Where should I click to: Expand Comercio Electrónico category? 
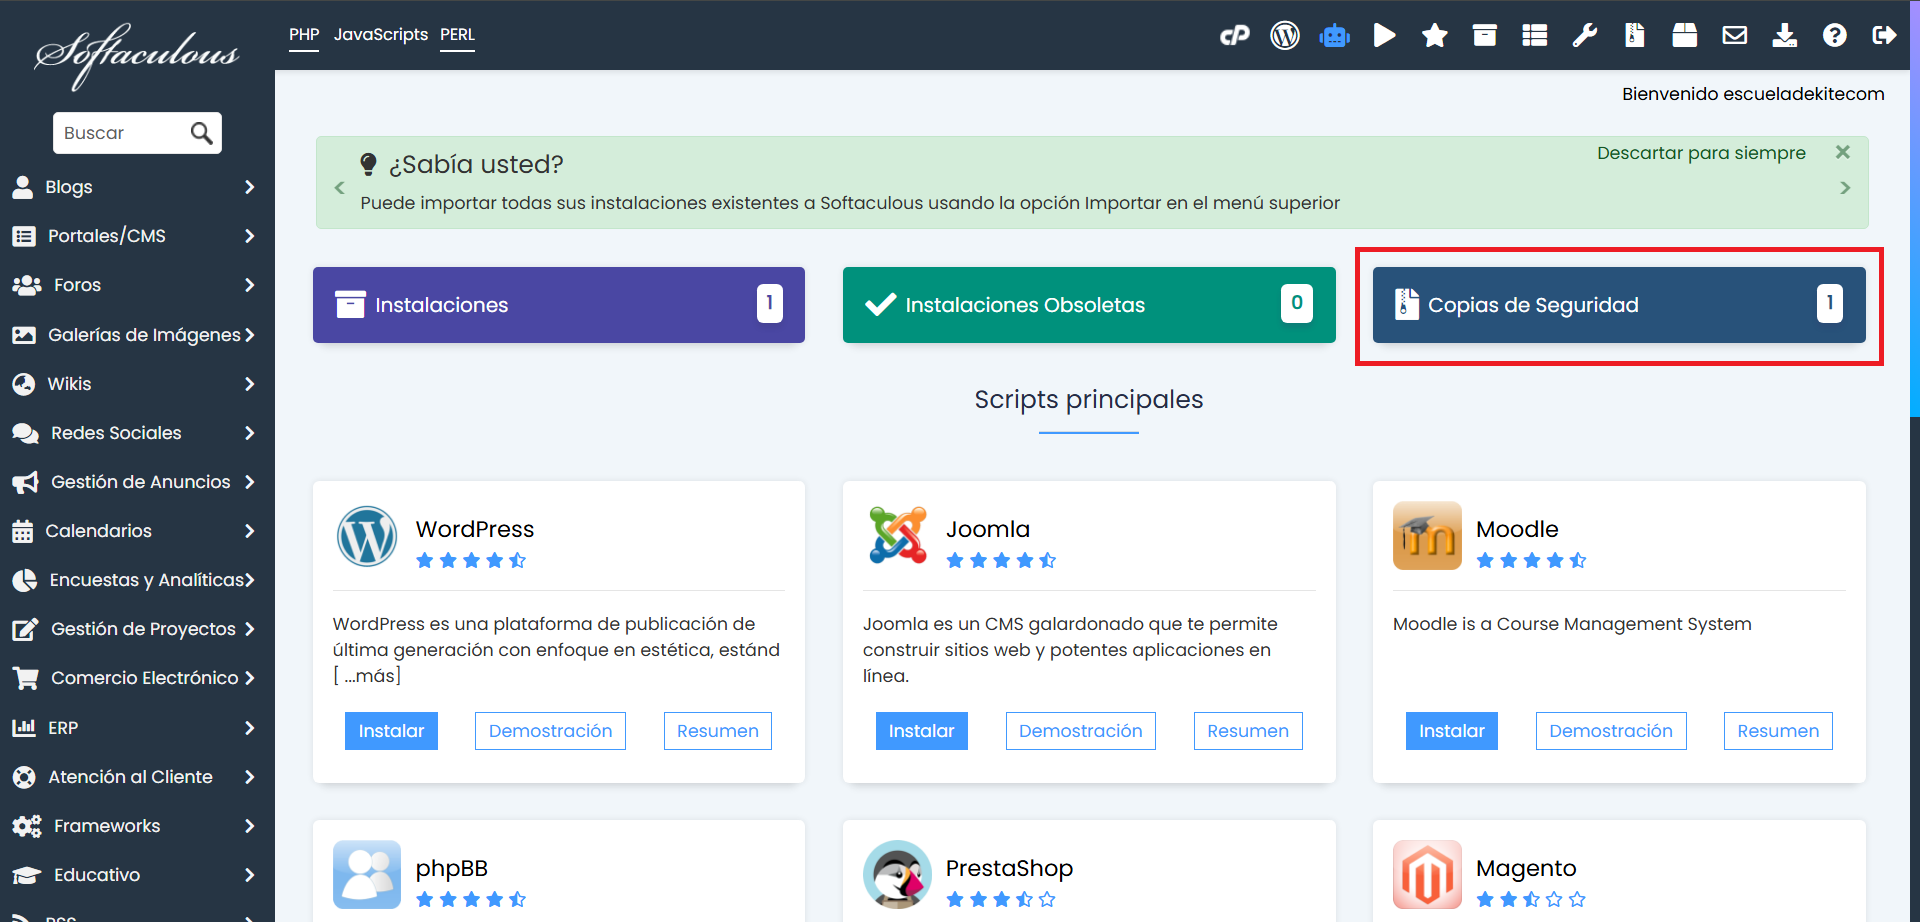tap(137, 678)
